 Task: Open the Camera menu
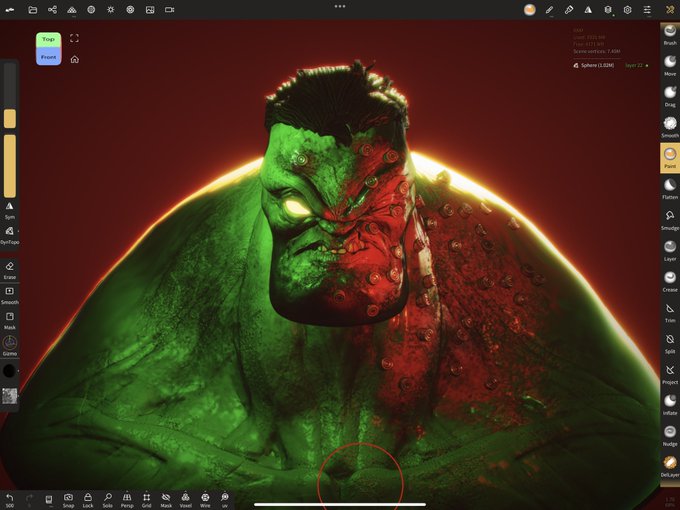click(170, 10)
